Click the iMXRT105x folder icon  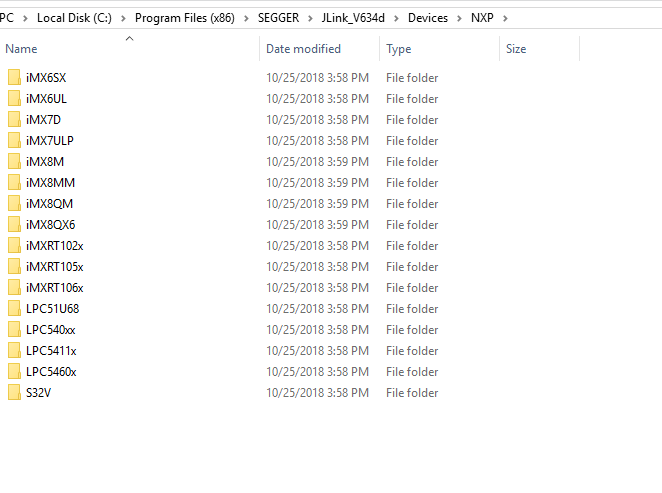[x=14, y=266]
